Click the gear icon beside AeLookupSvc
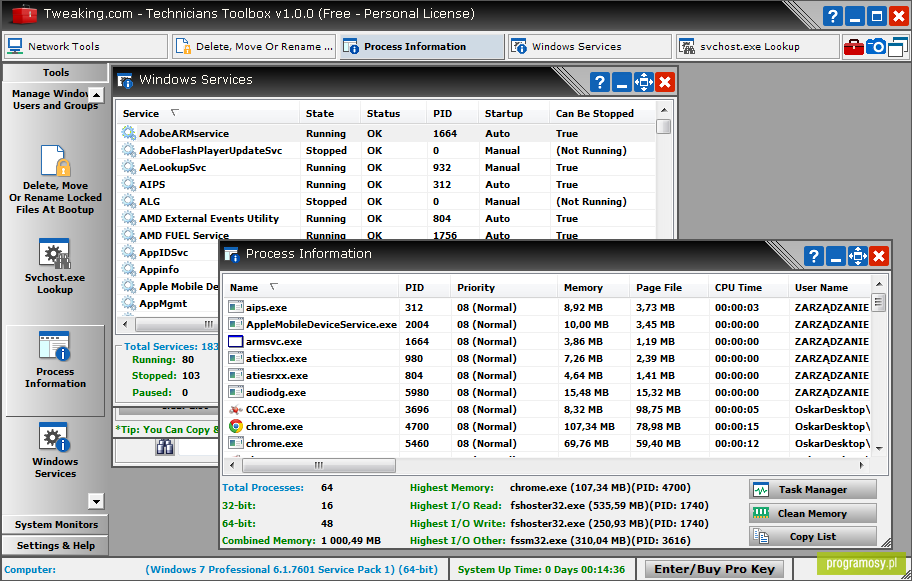The width and height of the screenshot is (912, 581). pyautogui.click(x=128, y=167)
